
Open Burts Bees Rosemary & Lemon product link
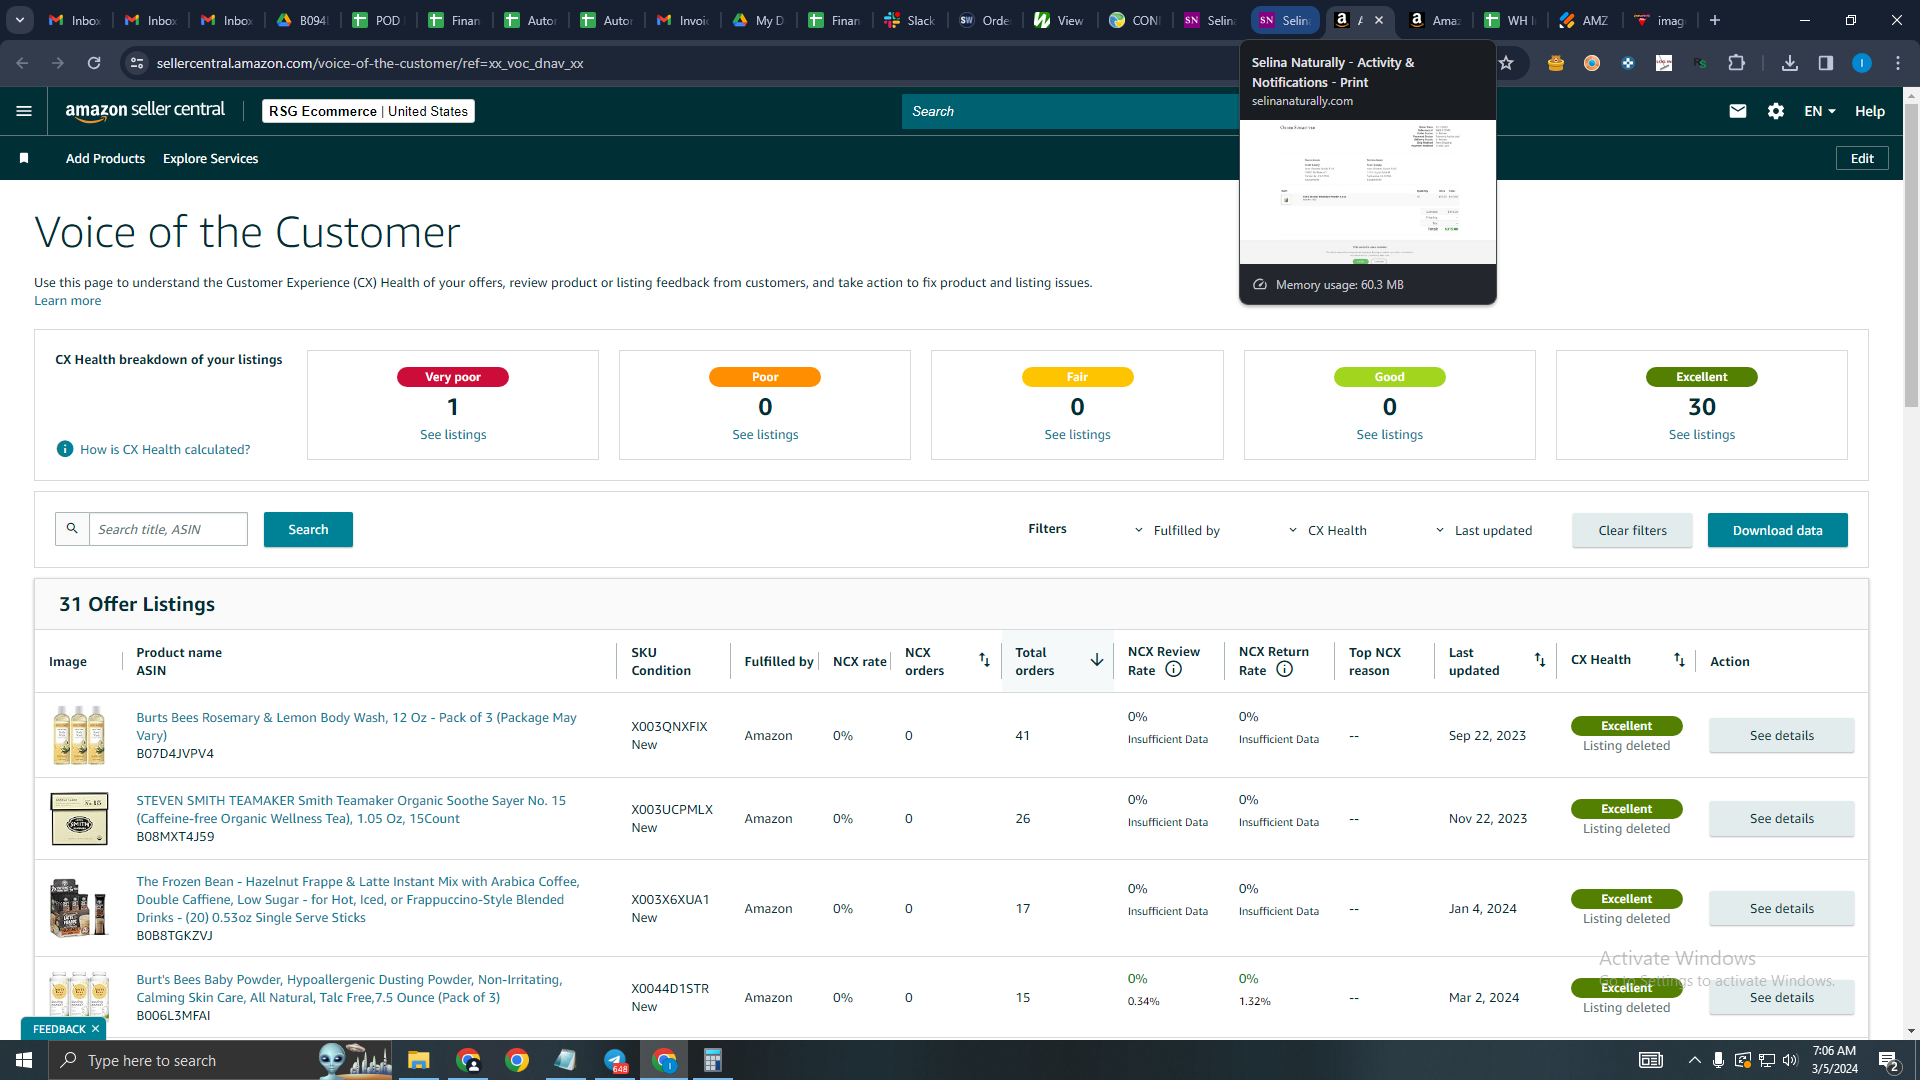[356, 726]
